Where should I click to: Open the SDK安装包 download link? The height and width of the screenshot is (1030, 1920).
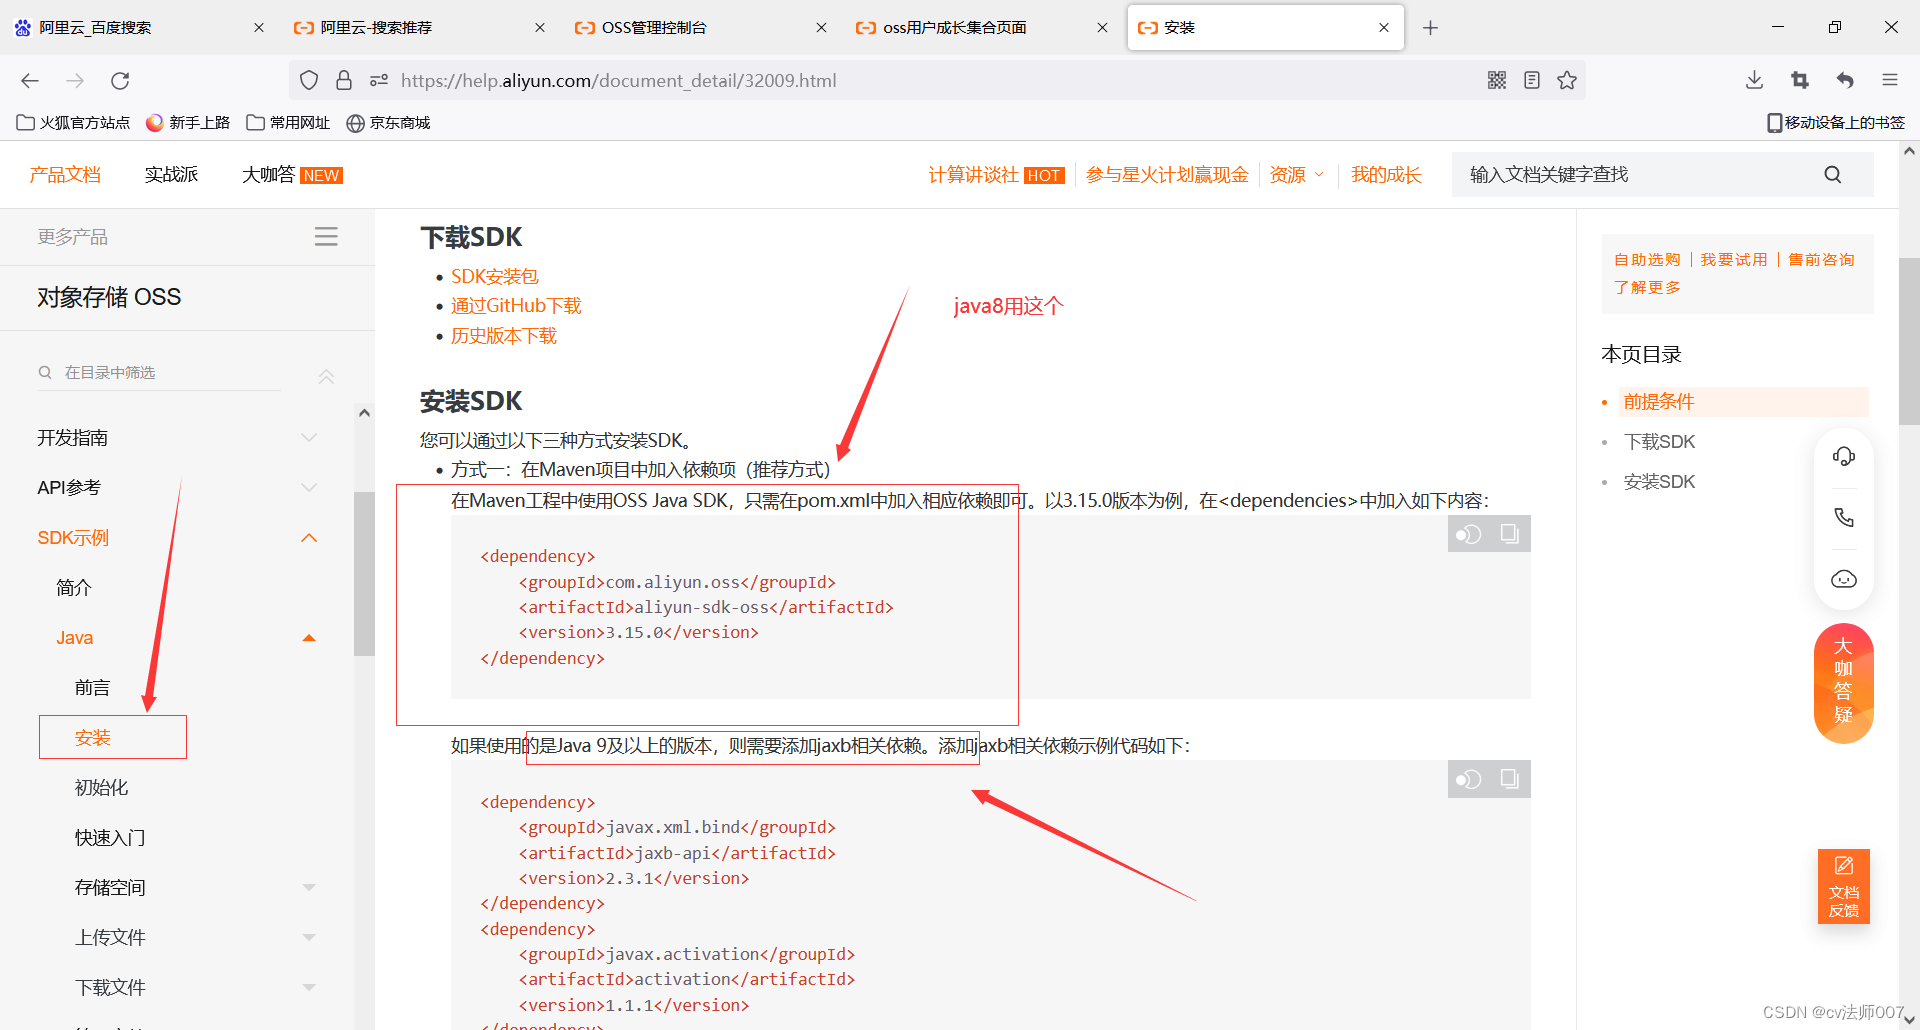(x=494, y=276)
